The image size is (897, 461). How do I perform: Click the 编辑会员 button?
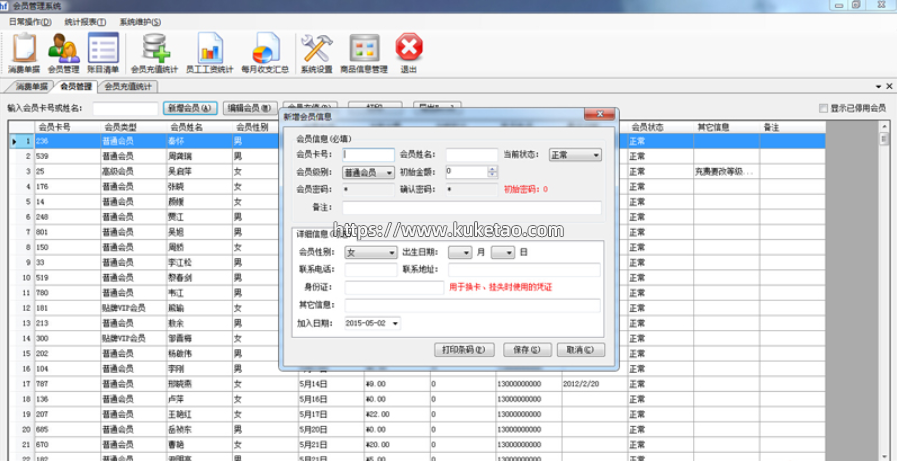click(x=249, y=108)
